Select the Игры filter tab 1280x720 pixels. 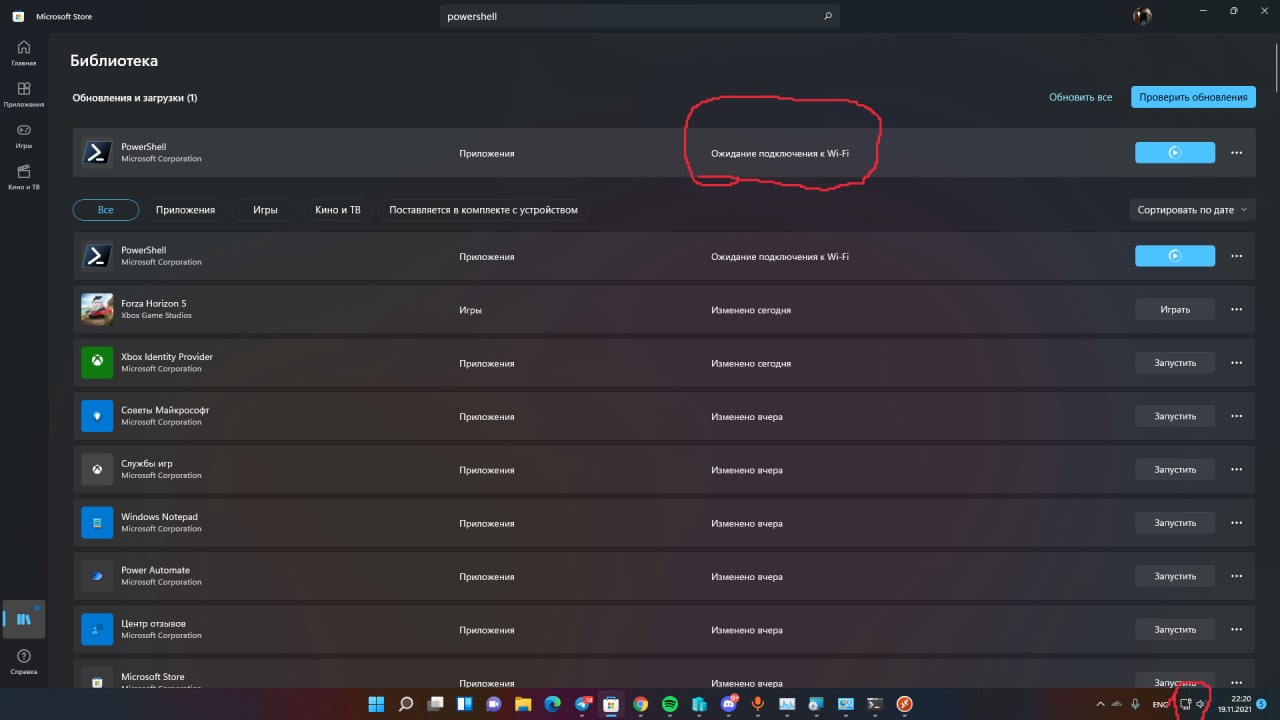[265, 210]
